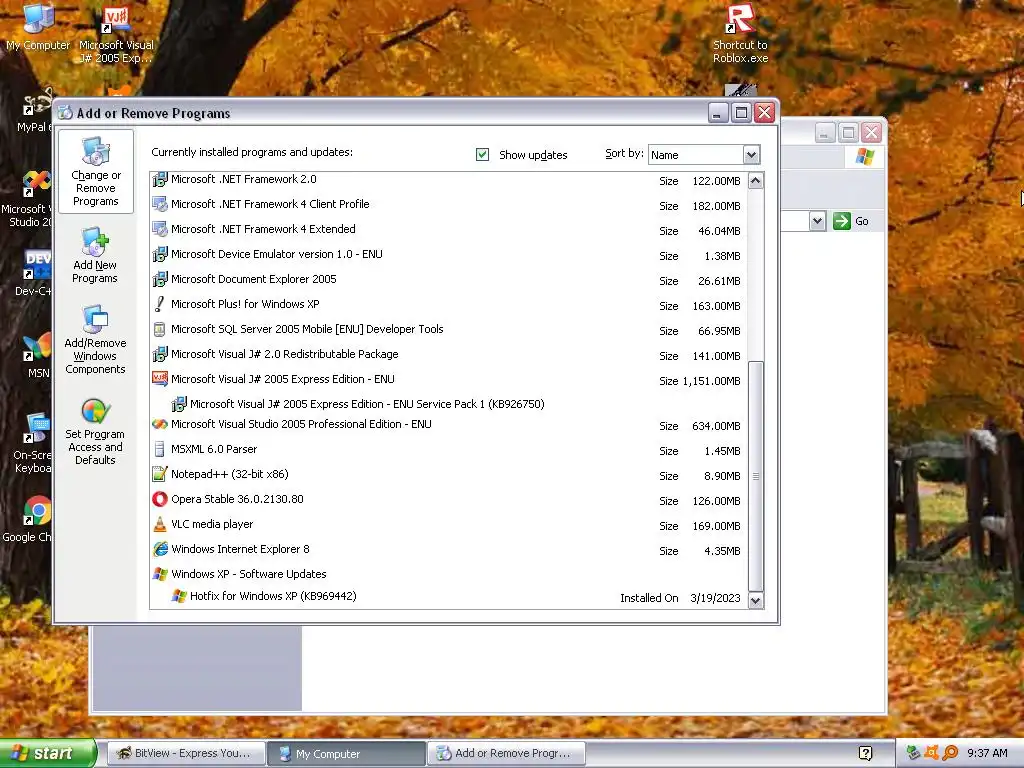
Task: Select Shortcut to Roblox.exe desktop icon
Action: pyautogui.click(x=740, y=34)
